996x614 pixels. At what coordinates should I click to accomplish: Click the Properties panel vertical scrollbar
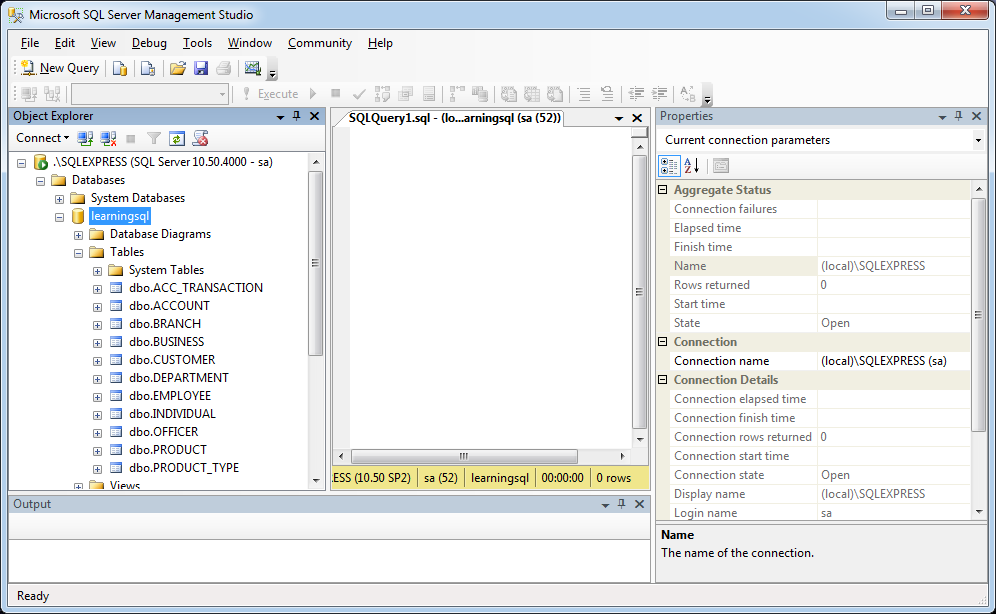[978, 316]
